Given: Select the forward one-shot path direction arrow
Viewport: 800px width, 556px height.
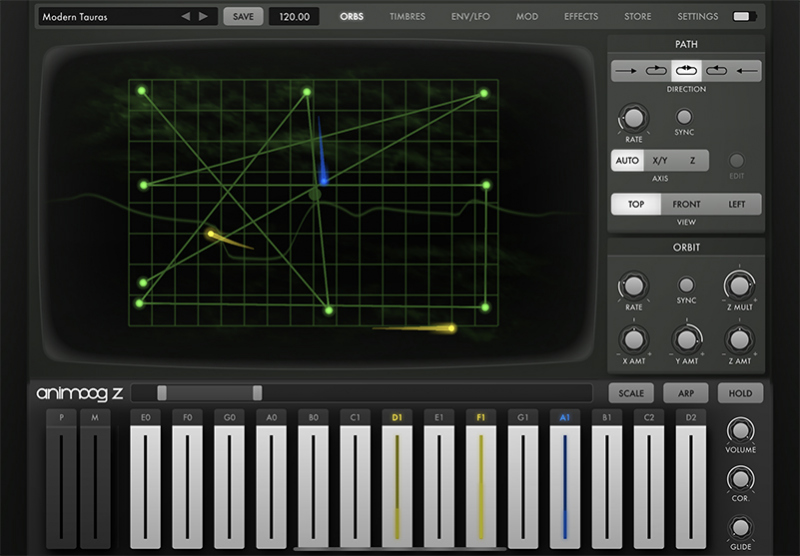Looking at the screenshot, I should tap(626, 71).
